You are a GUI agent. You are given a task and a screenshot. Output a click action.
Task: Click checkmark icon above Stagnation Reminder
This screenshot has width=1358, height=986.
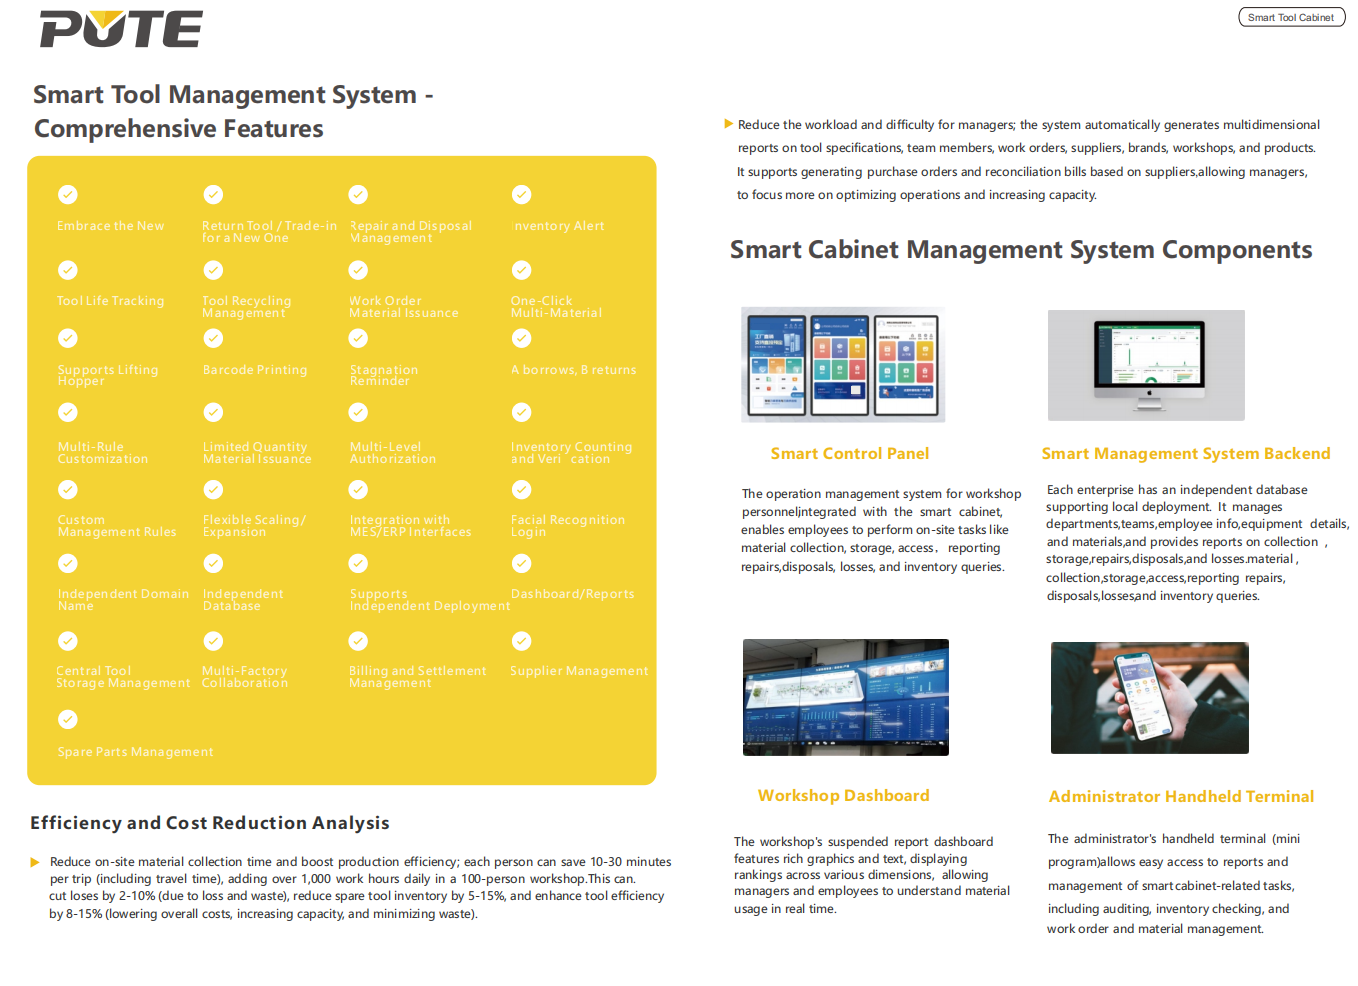click(358, 339)
